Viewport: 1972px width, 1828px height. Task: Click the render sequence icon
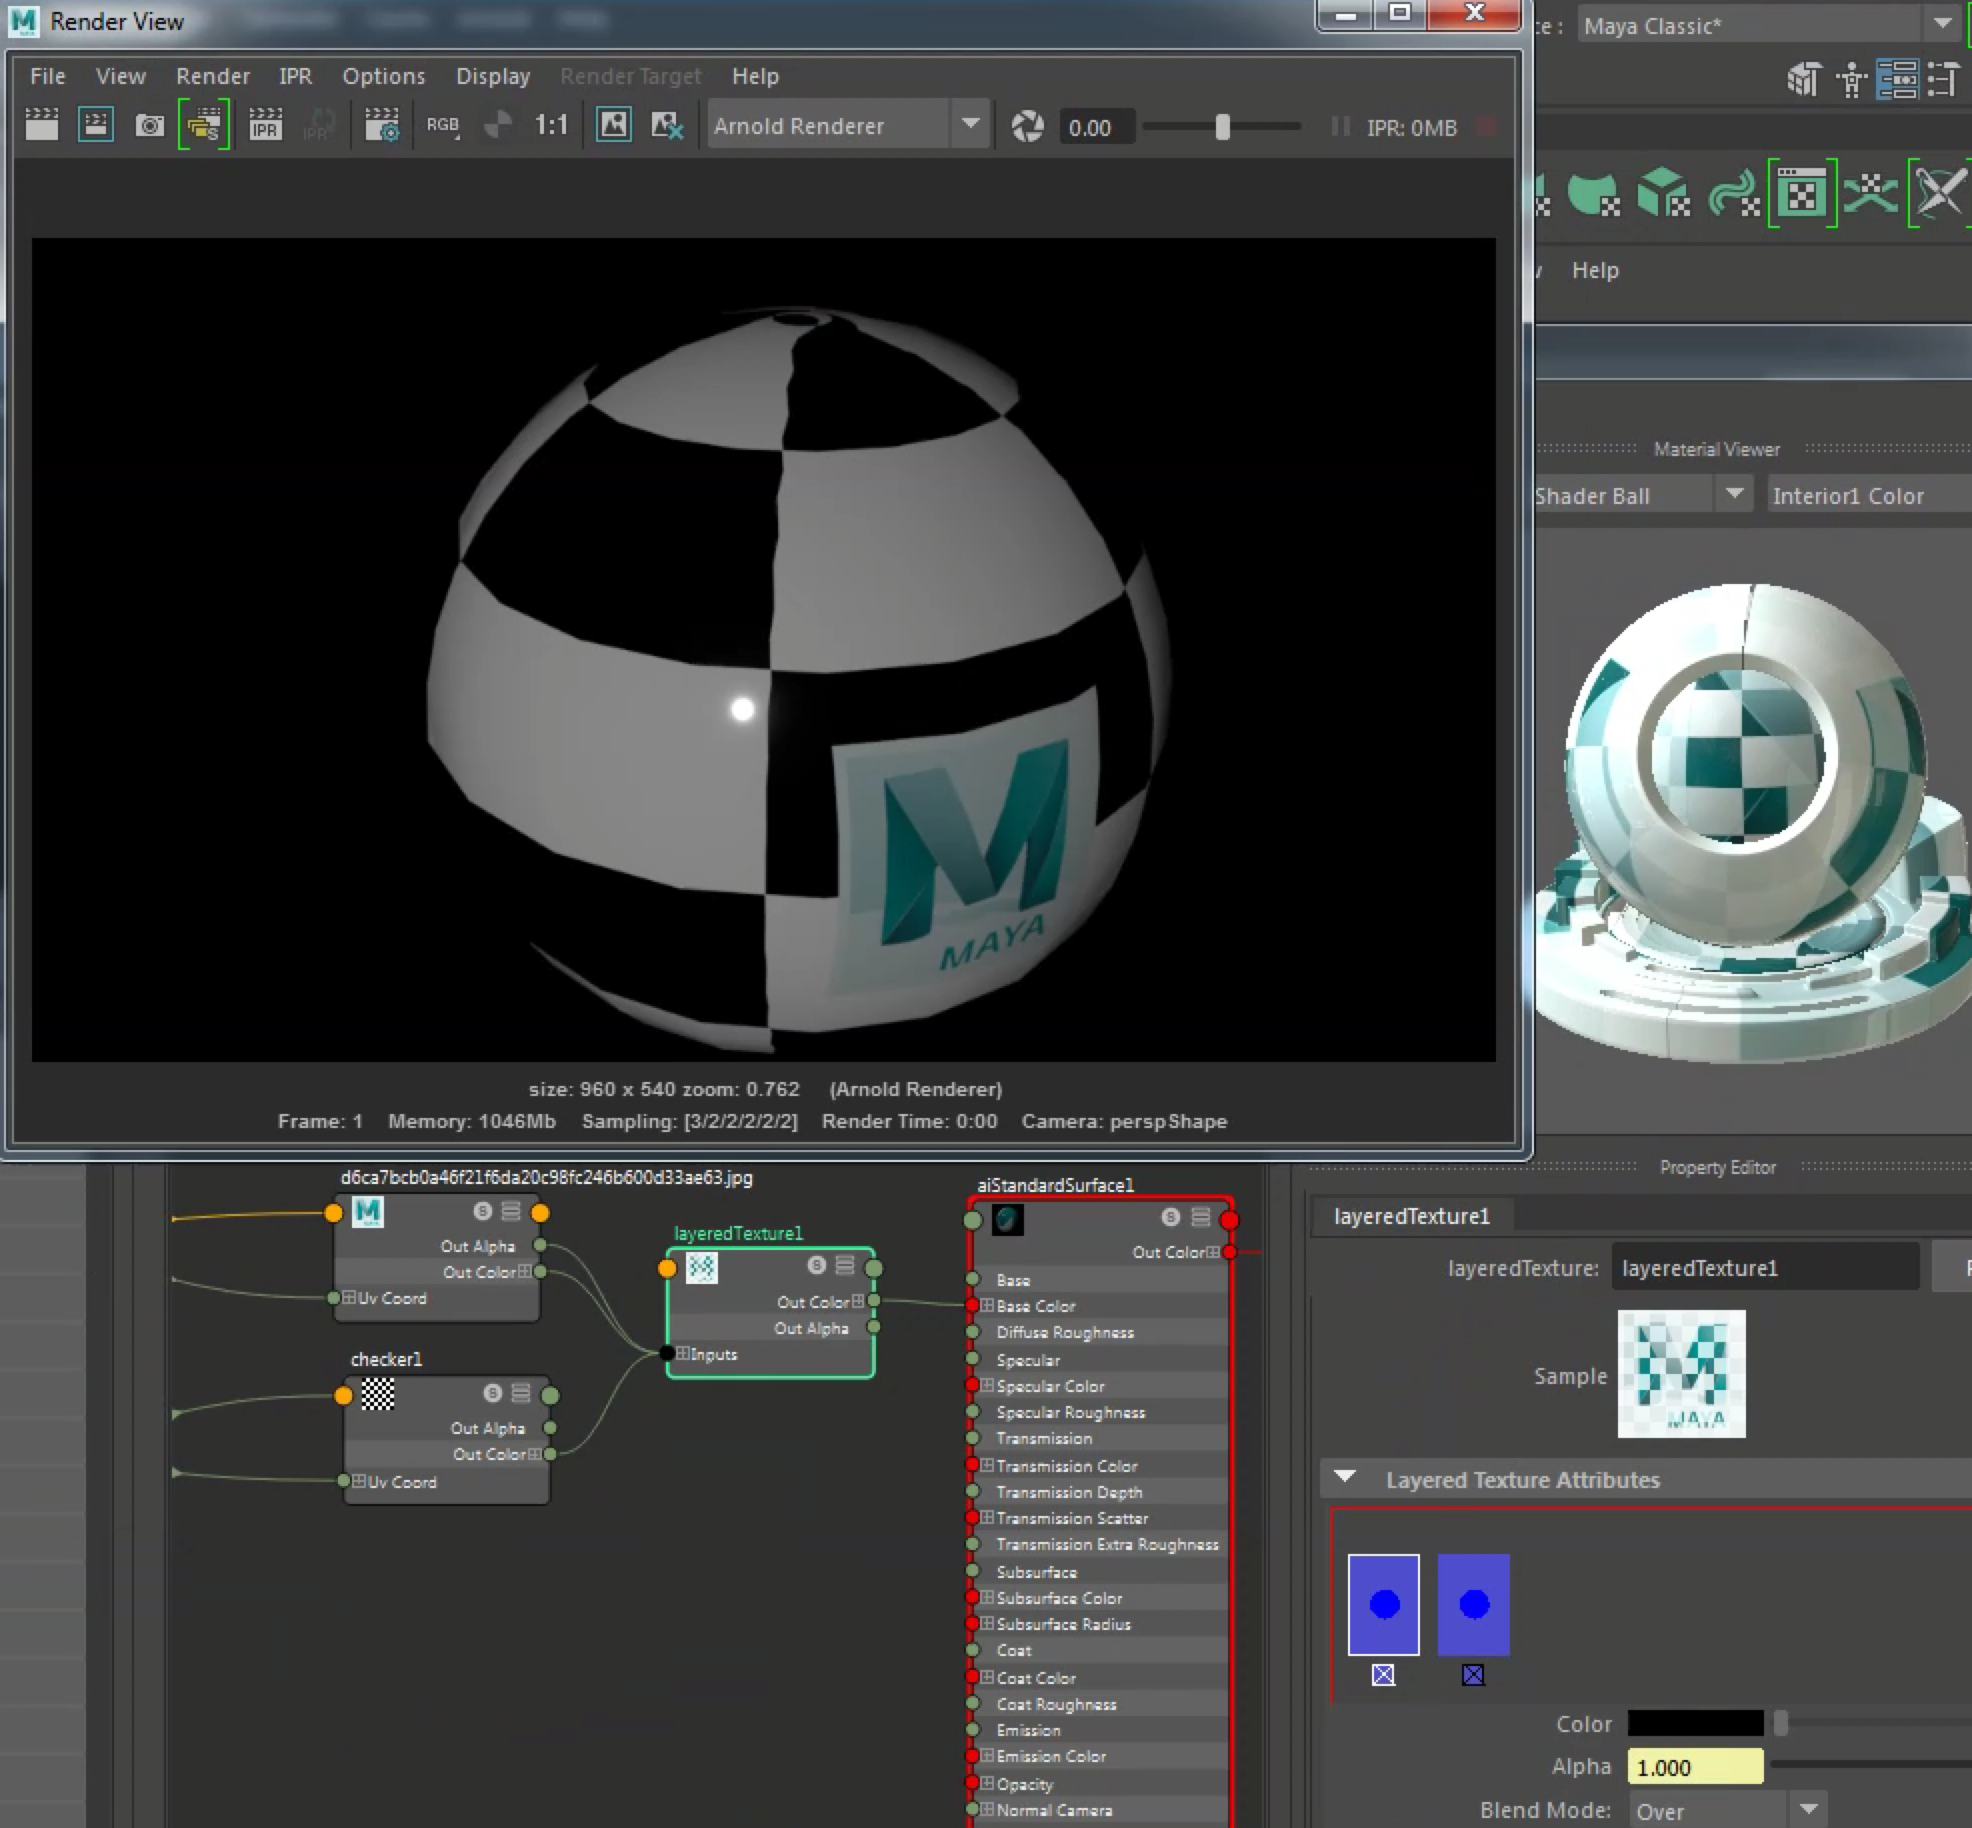click(x=205, y=125)
